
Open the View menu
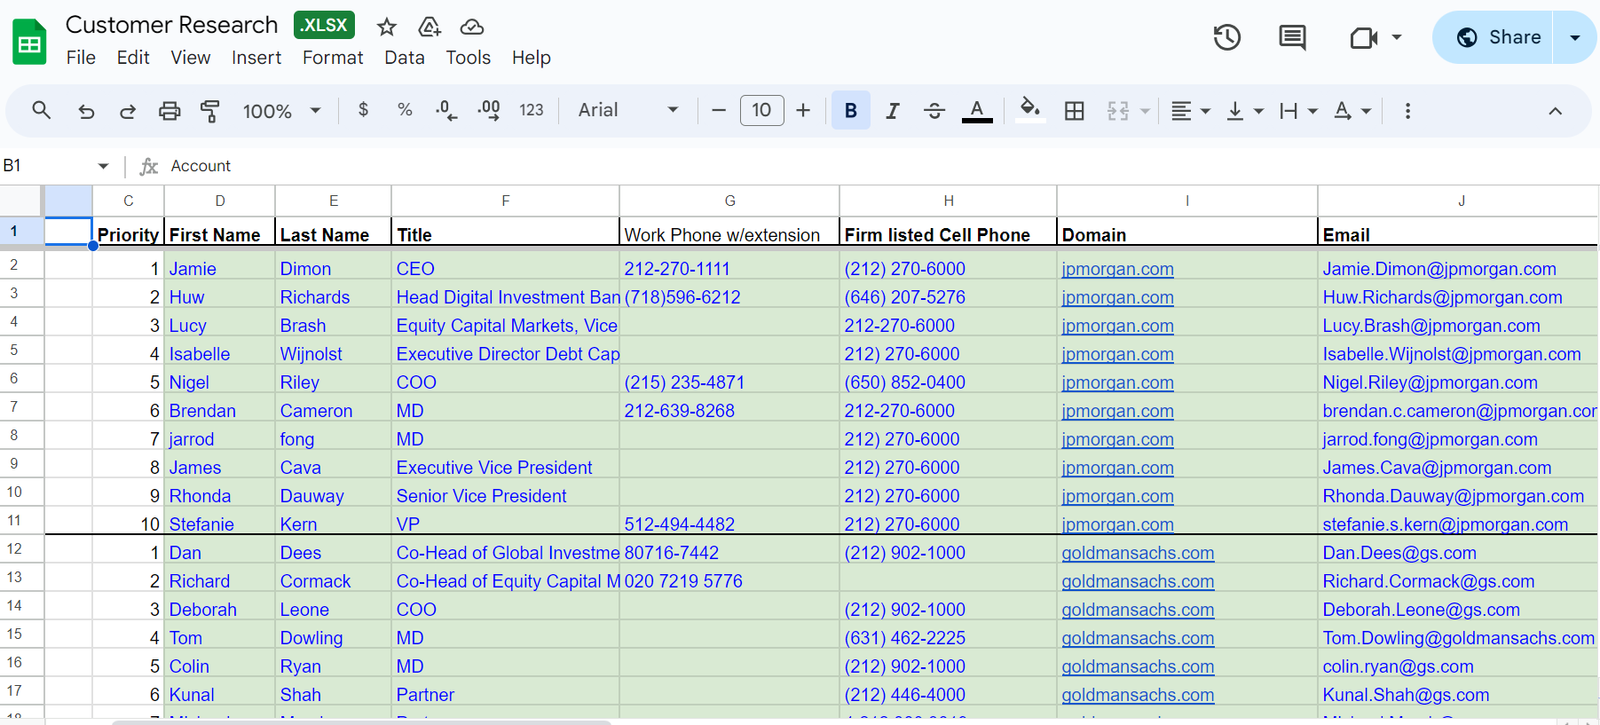point(190,58)
